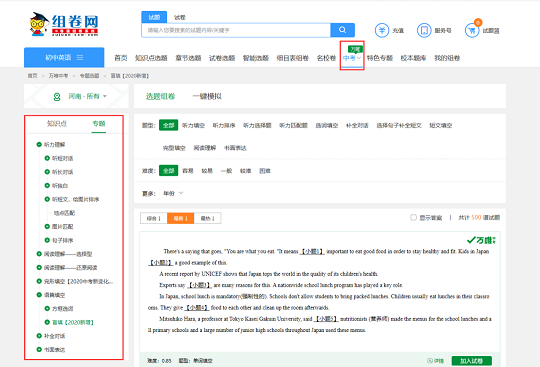Viewport: 540px width, 367px height.
Task: Click 万唯中考 in the breadcrumb
Action: click(x=58, y=76)
